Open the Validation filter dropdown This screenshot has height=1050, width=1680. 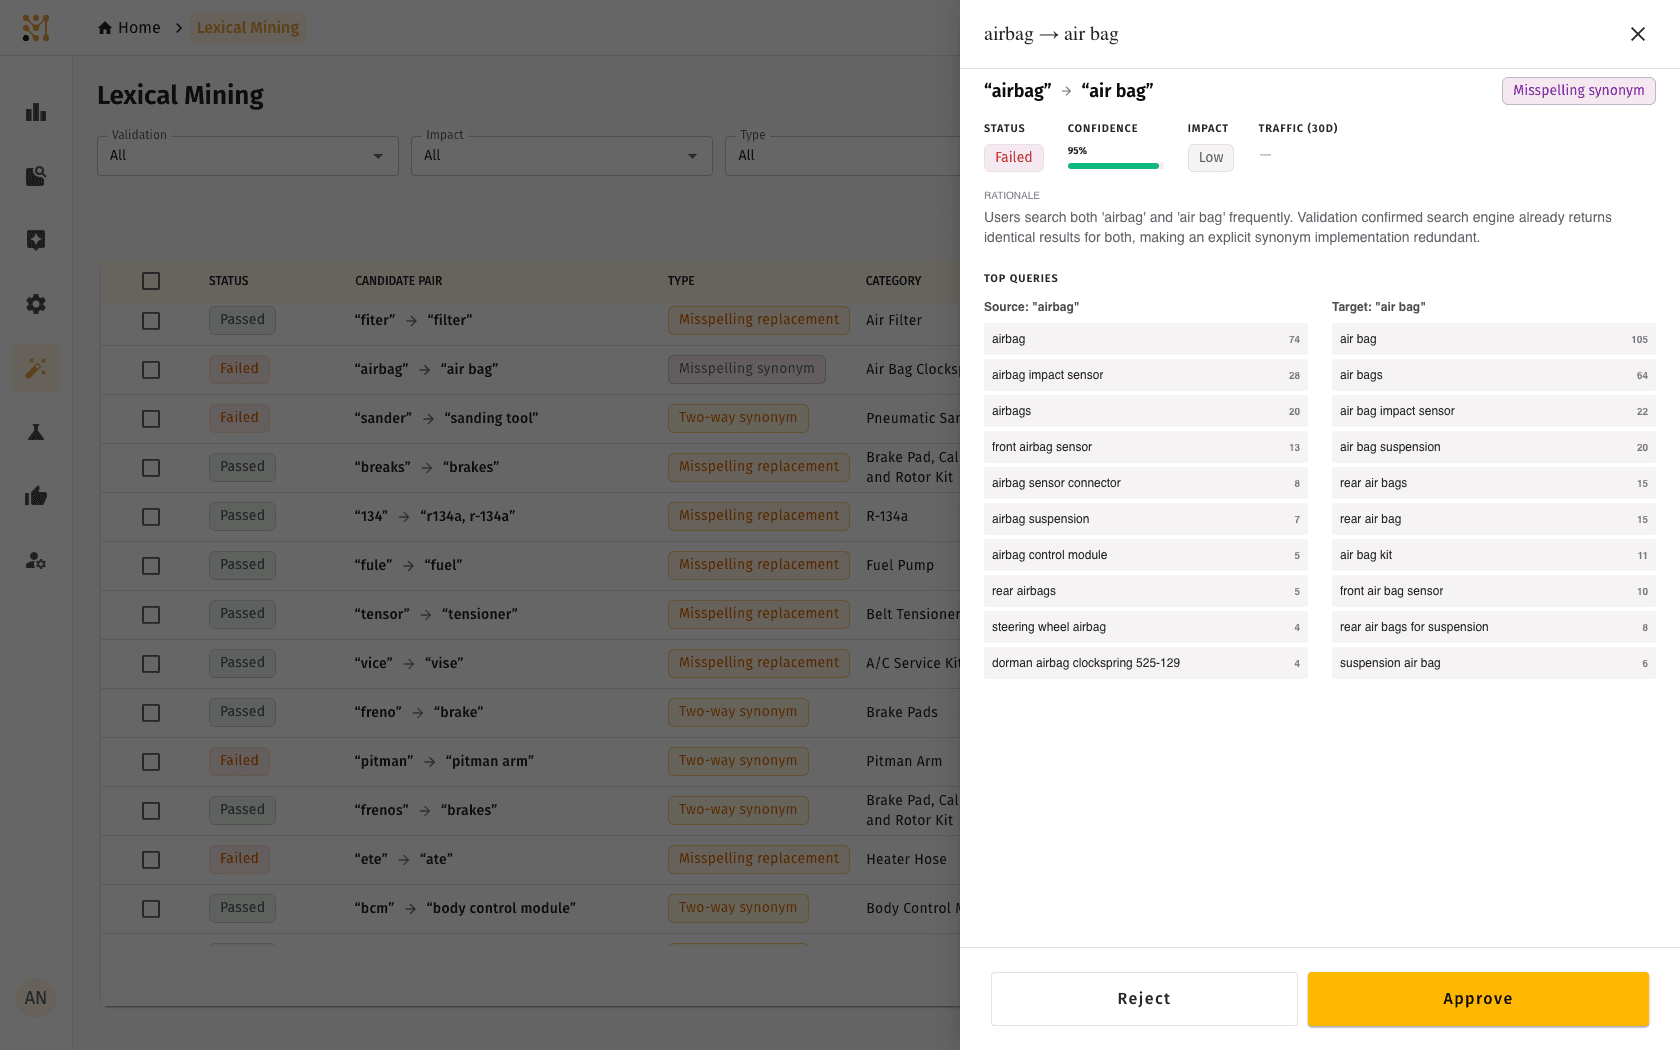[248, 156]
